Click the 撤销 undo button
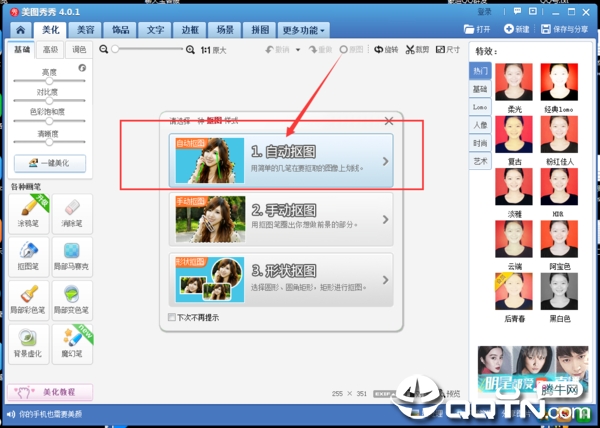Viewport: 600px width, 428px height. coord(277,50)
